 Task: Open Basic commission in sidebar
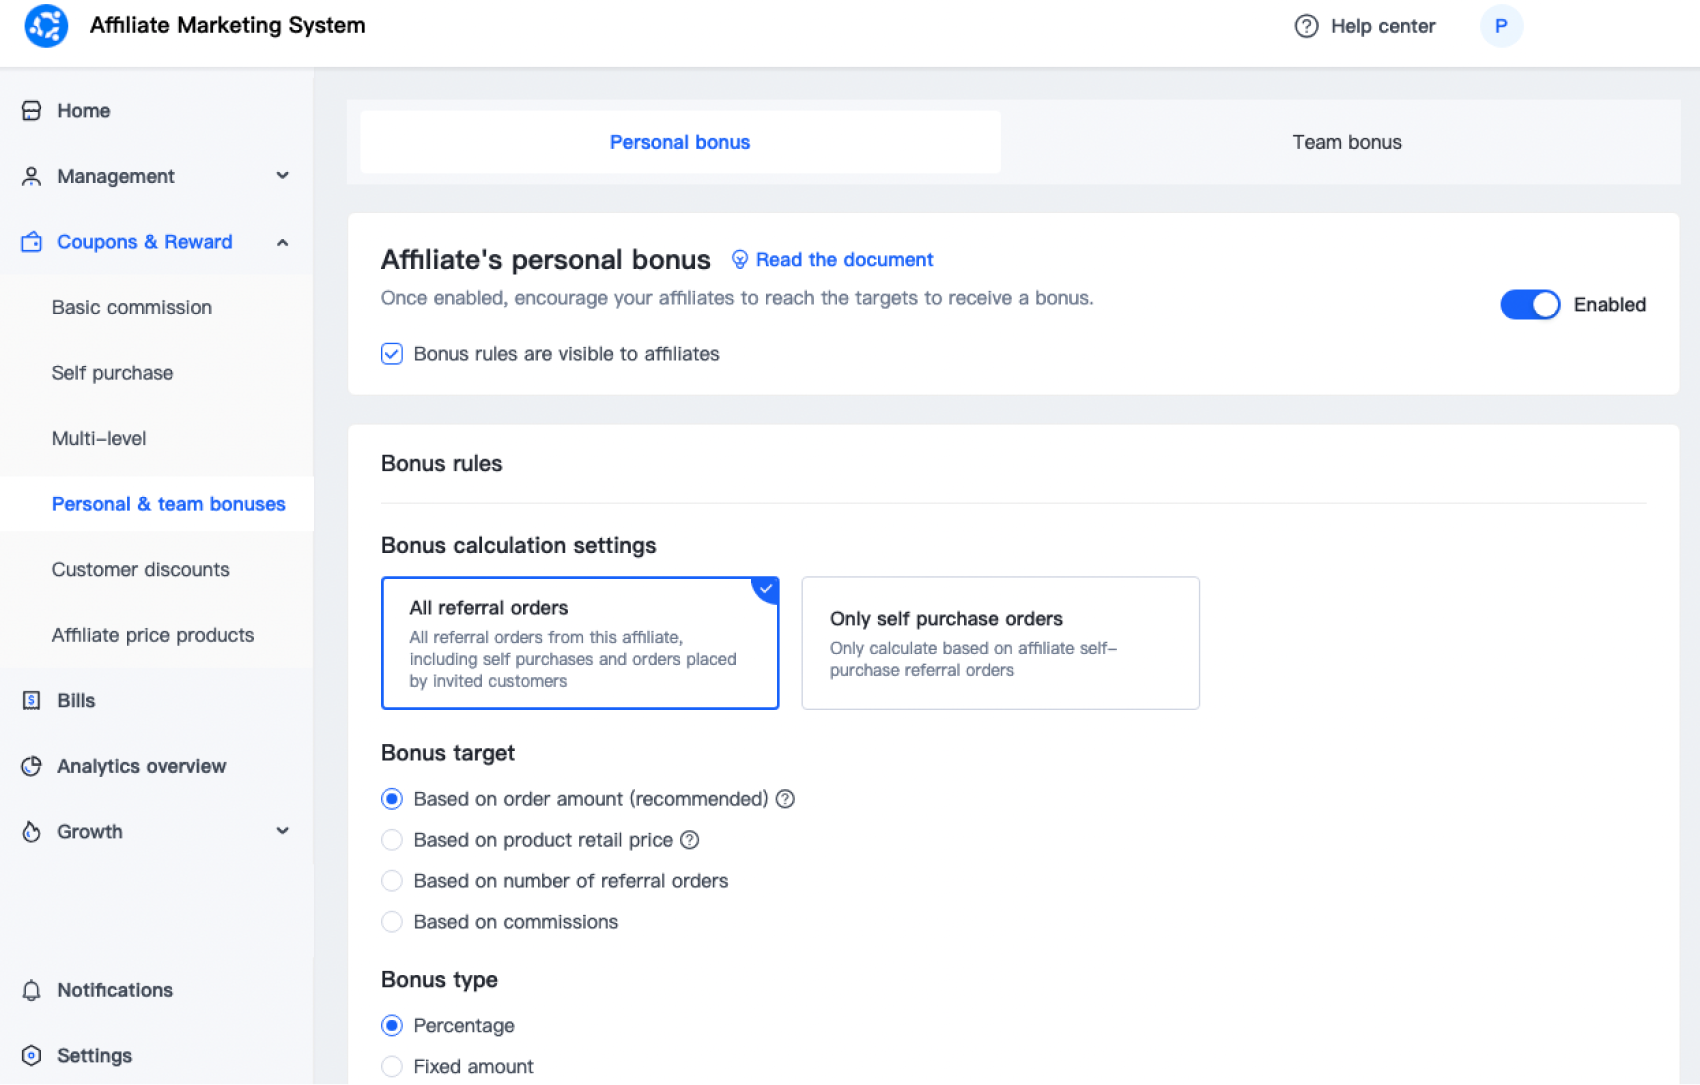tap(132, 308)
